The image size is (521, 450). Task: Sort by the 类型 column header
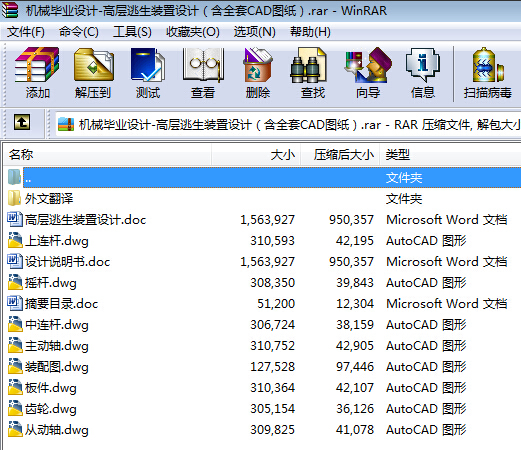click(450, 155)
